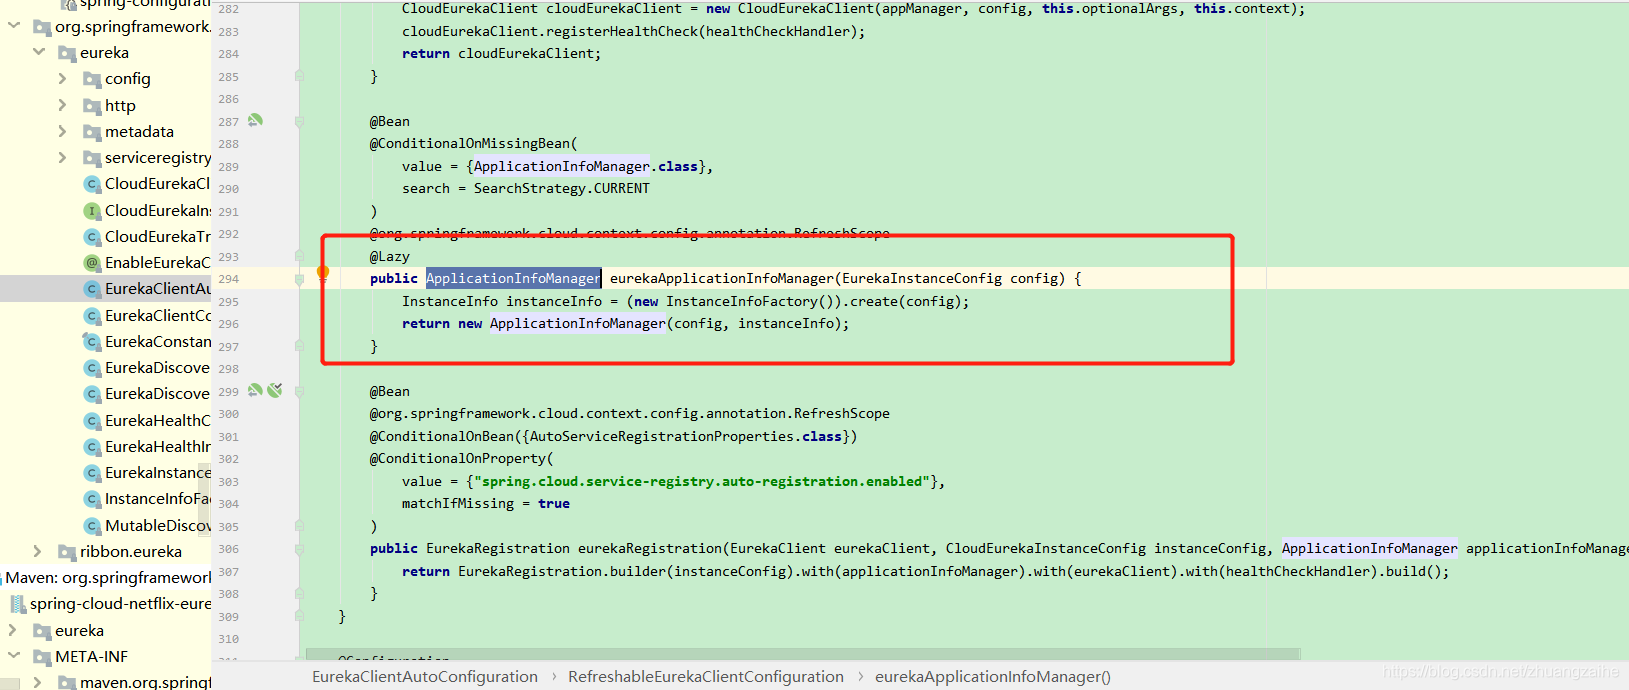Expand the serviceregistry package
Image resolution: width=1629 pixels, height=690 pixels.
[x=62, y=157]
